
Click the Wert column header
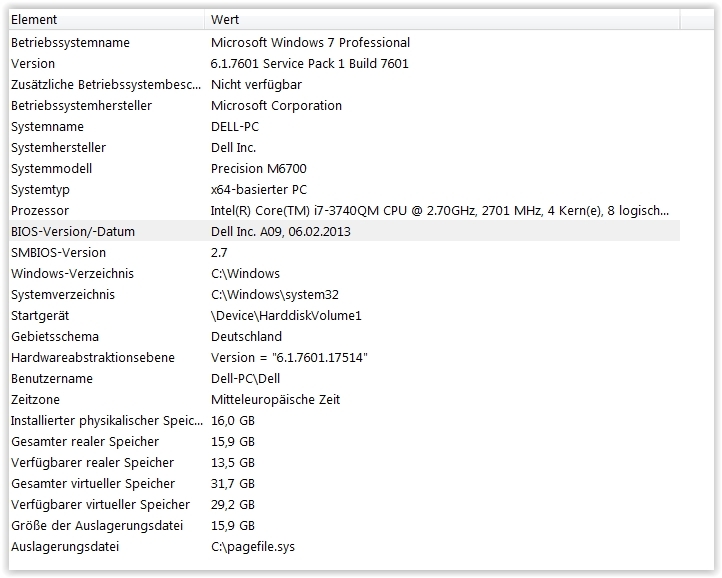(442, 20)
